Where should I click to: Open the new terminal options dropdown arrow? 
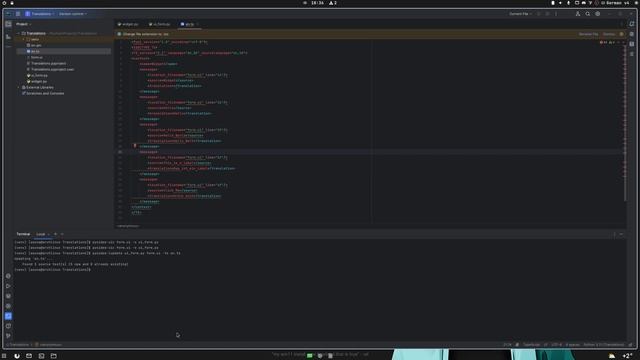[x=62, y=234]
